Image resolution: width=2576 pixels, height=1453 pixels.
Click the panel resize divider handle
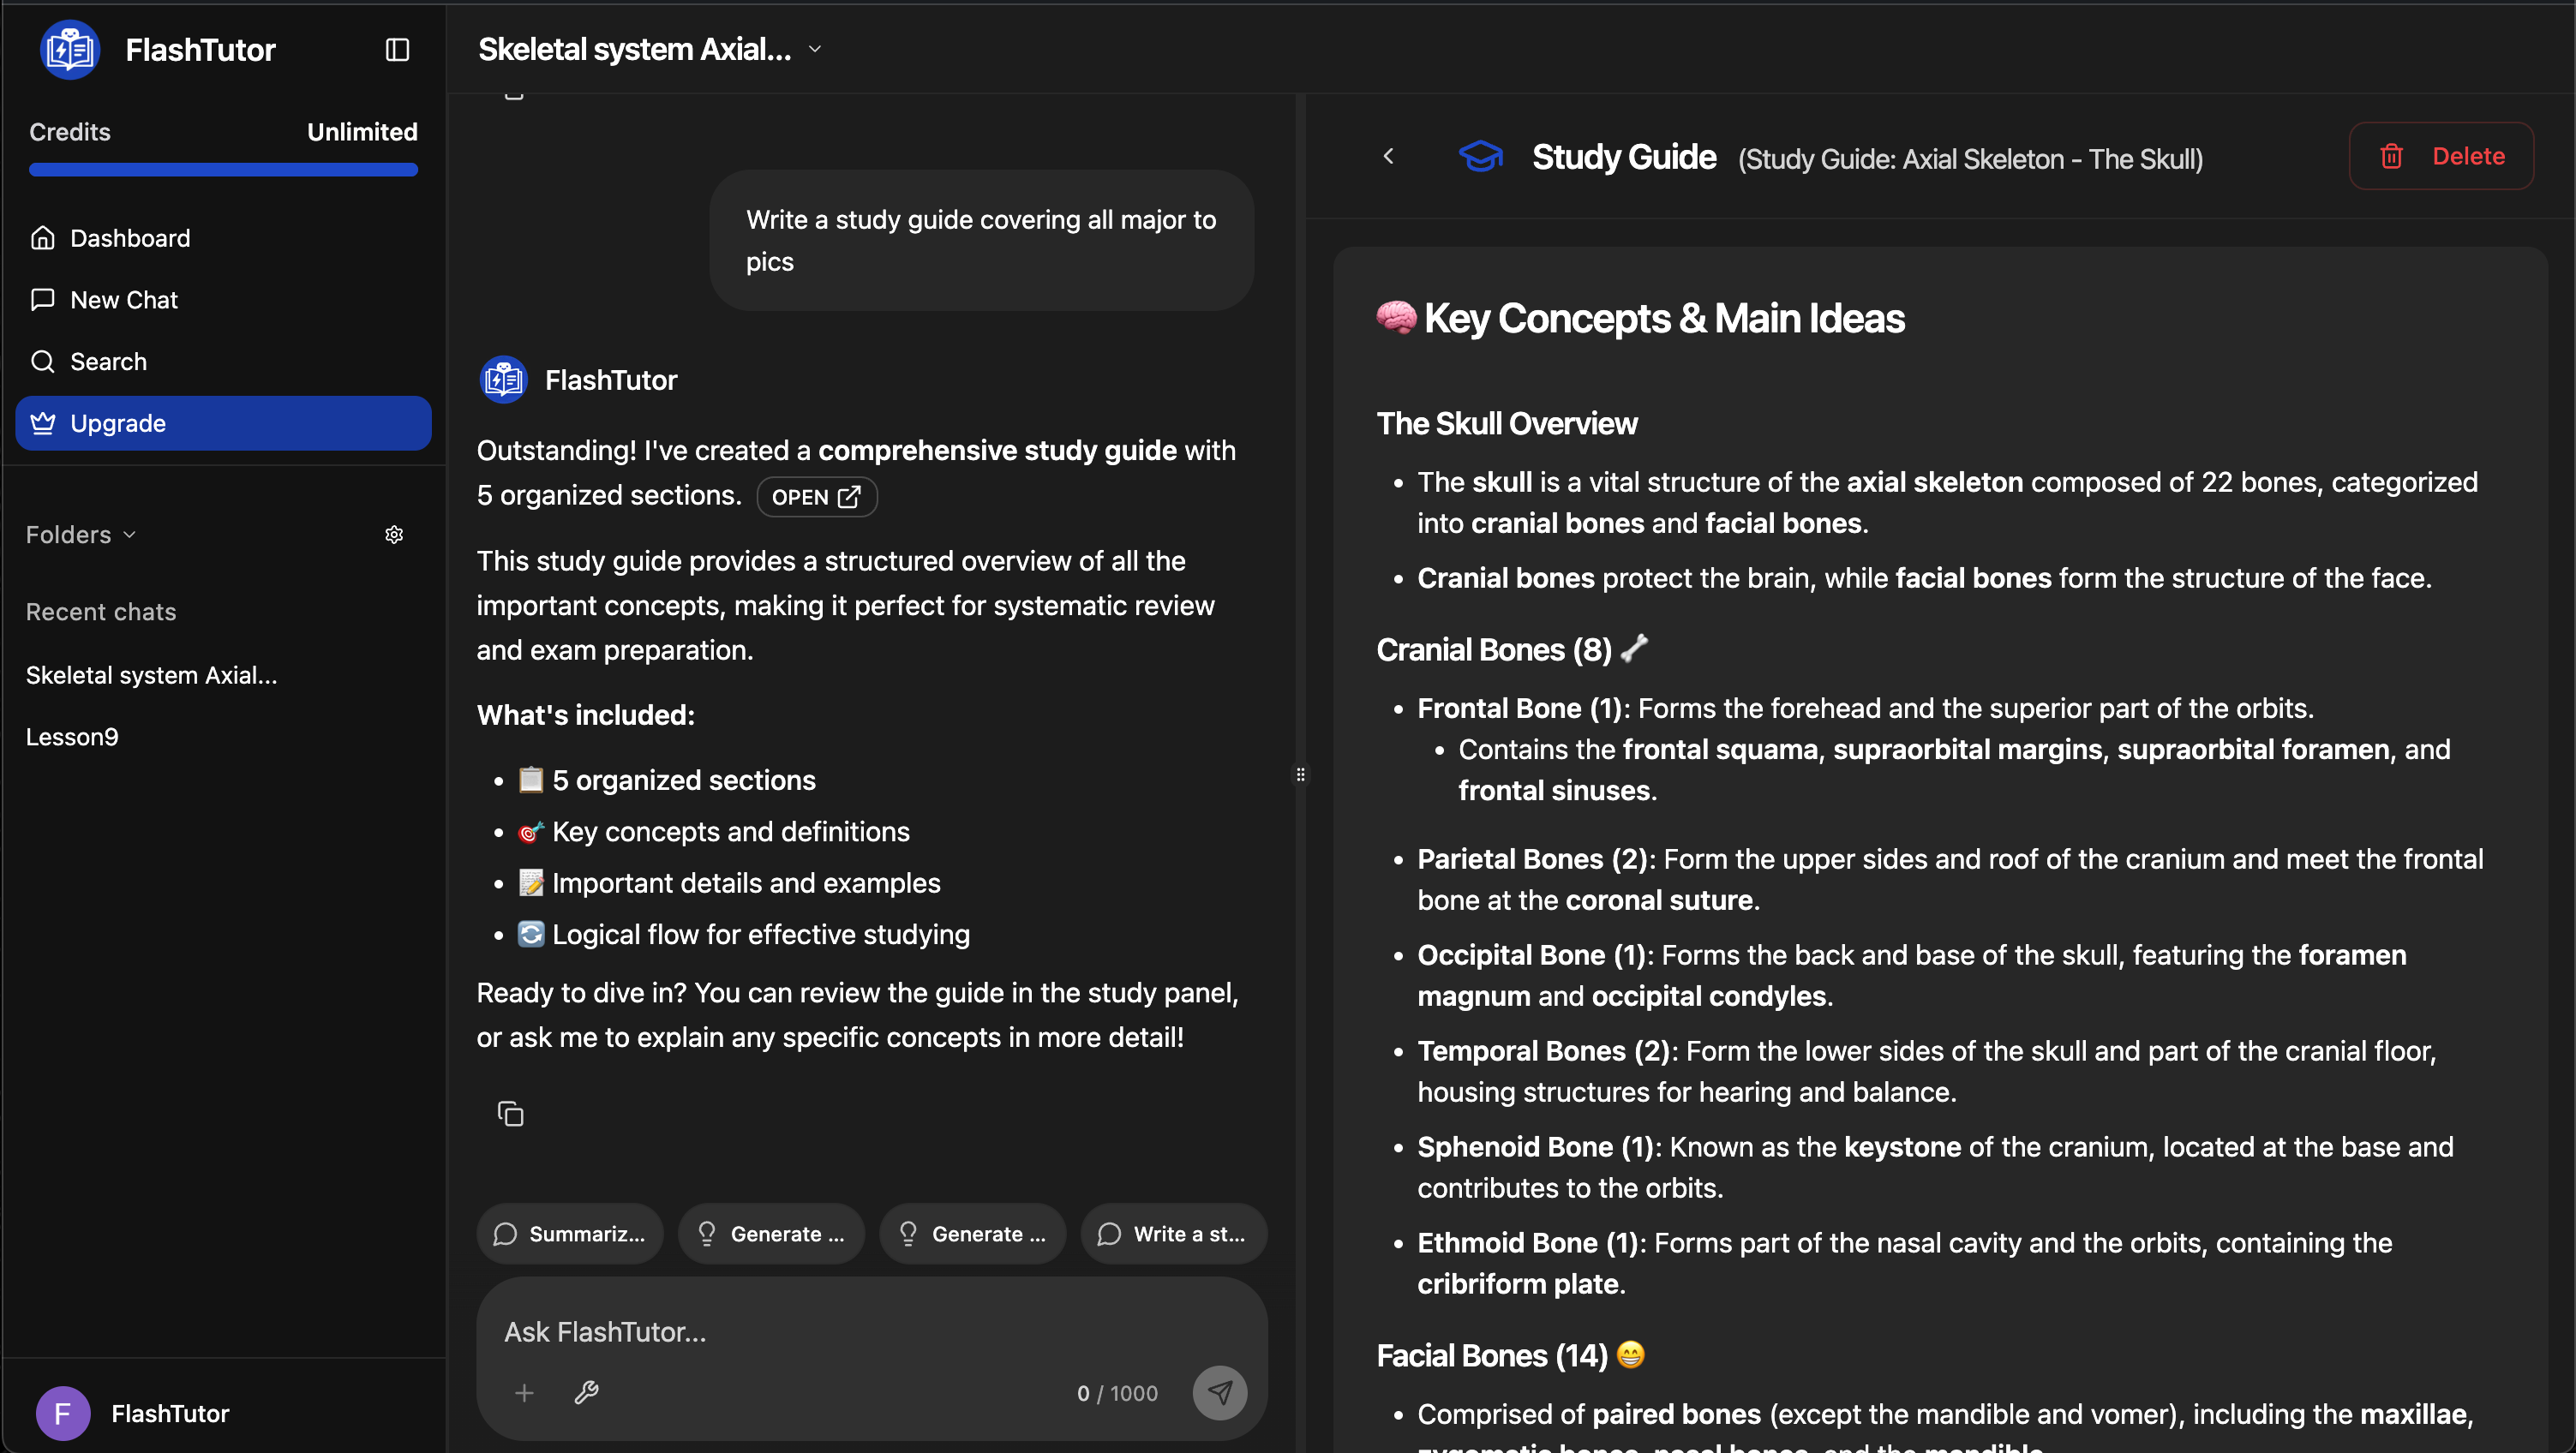tap(1300, 774)
